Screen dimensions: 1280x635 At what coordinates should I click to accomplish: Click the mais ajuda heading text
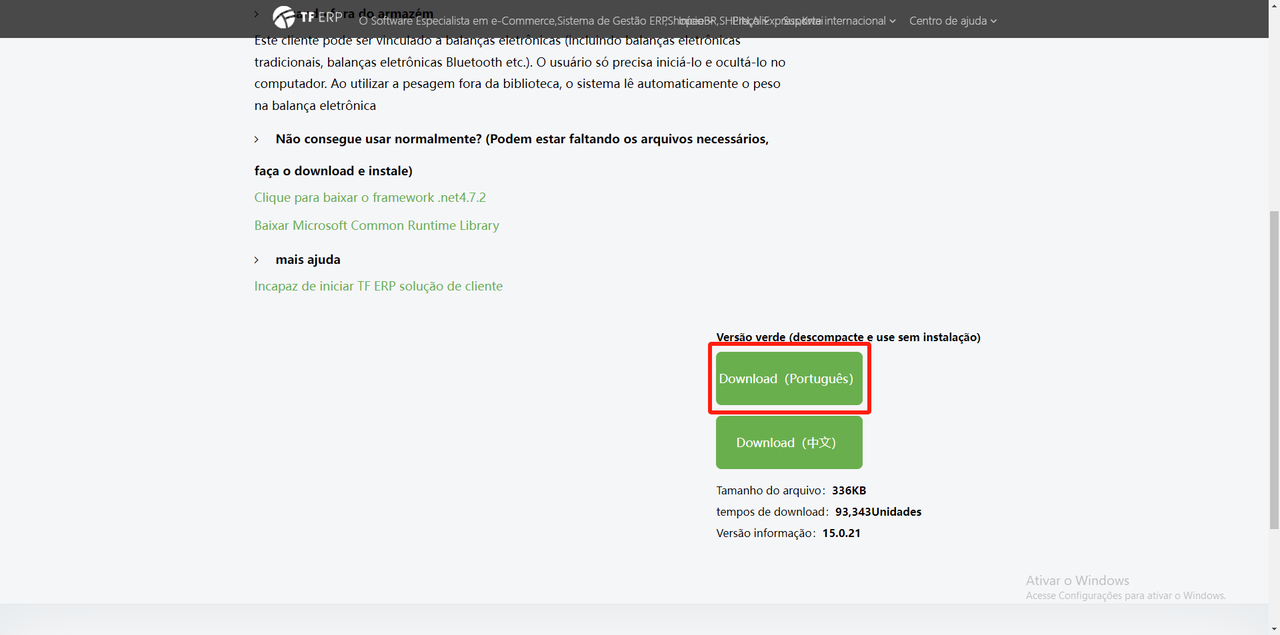pyautogui.click(x=308, y=260)
